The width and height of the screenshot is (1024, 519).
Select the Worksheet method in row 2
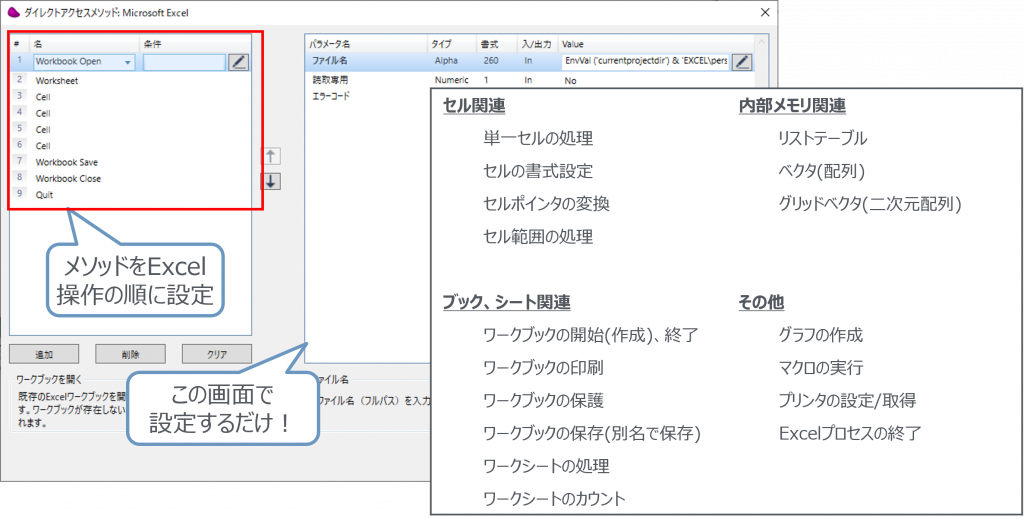point(57,80)
